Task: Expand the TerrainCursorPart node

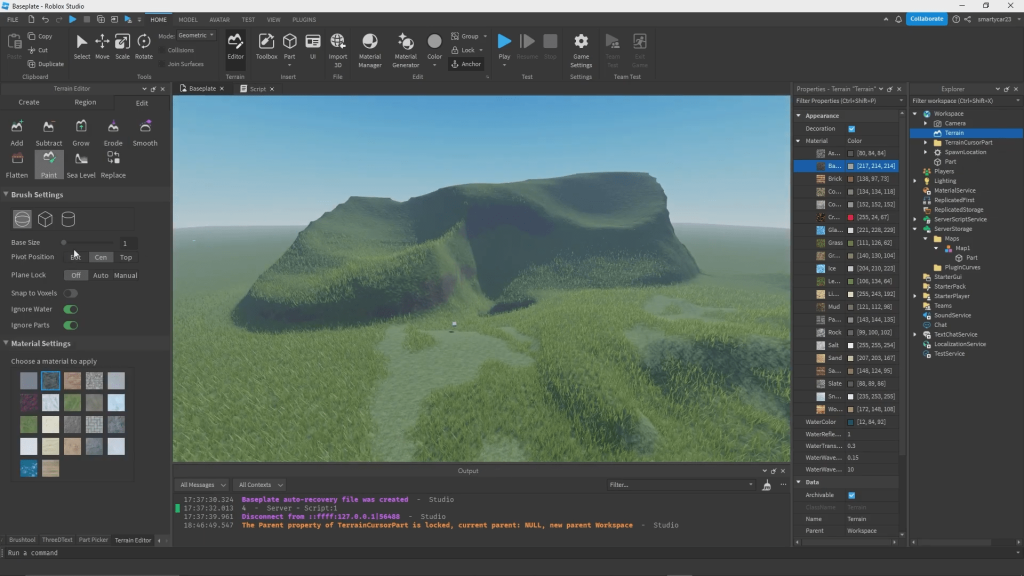Action: click(925, 142)
